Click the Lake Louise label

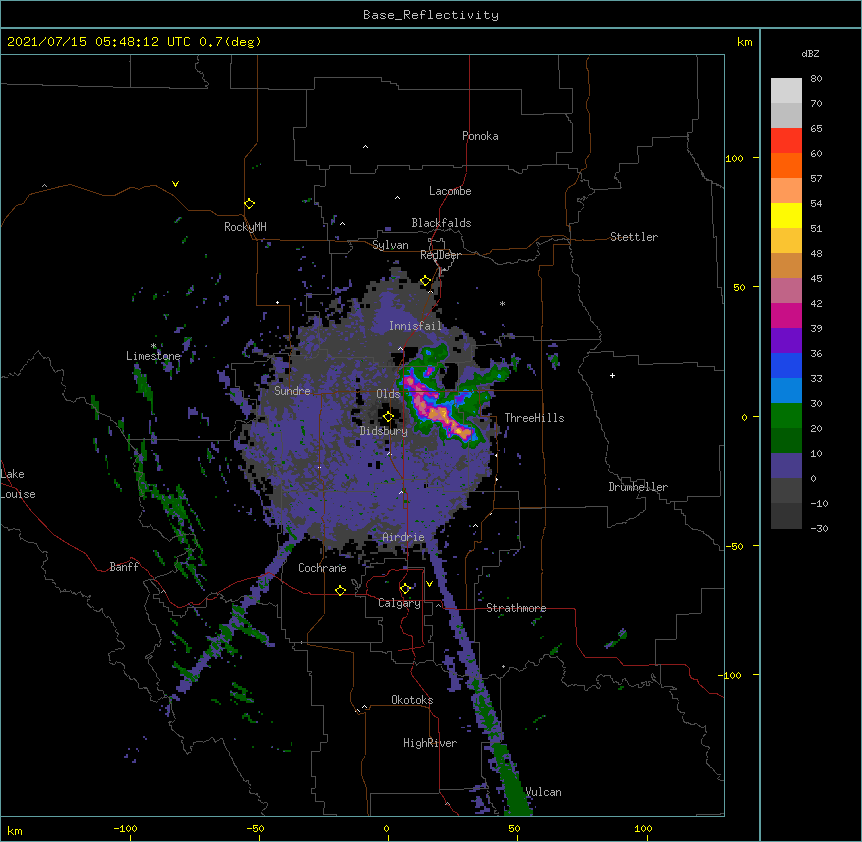point(18,484)
